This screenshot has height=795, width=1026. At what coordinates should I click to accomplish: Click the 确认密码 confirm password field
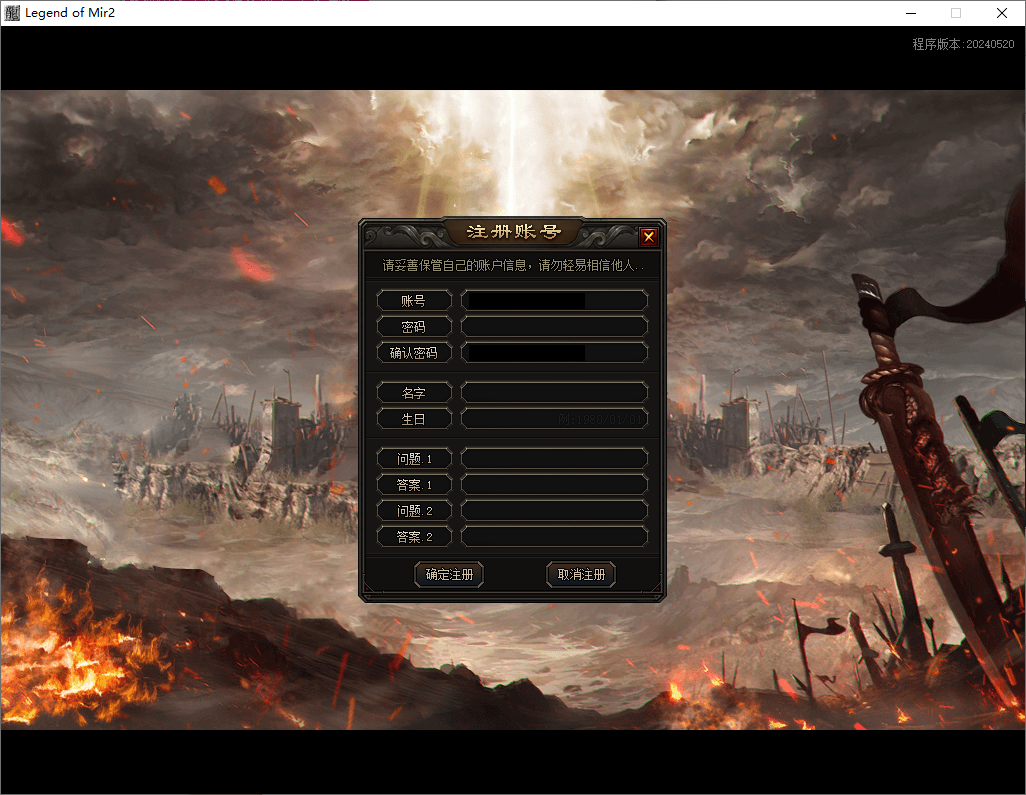coord(554,353)
